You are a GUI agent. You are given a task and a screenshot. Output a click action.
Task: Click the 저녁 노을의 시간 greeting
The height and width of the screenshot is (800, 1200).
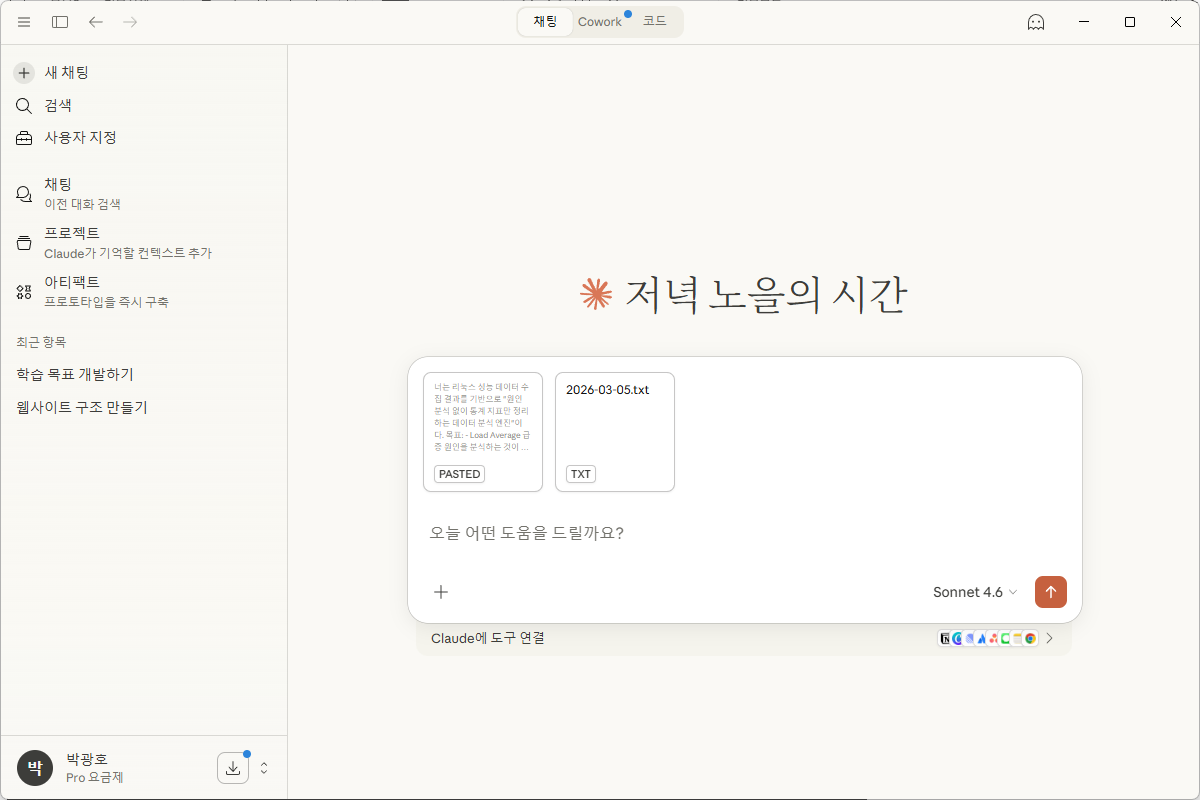765,294
